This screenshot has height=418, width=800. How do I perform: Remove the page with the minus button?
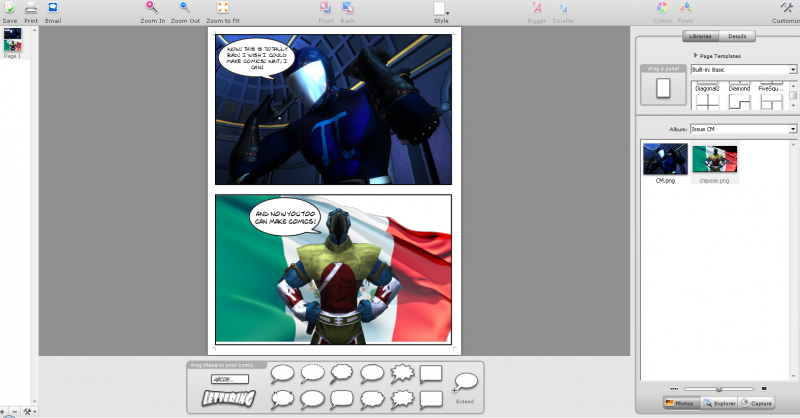[x=15, y=412]
